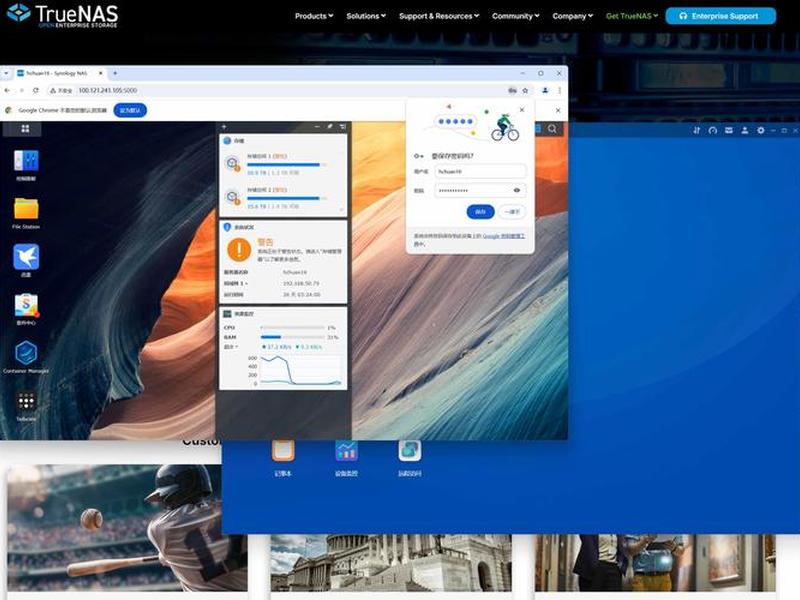Viewport: 800px width, 600px height.
Task: Open a new Chrome tab
Action: [x=115, y=73]
